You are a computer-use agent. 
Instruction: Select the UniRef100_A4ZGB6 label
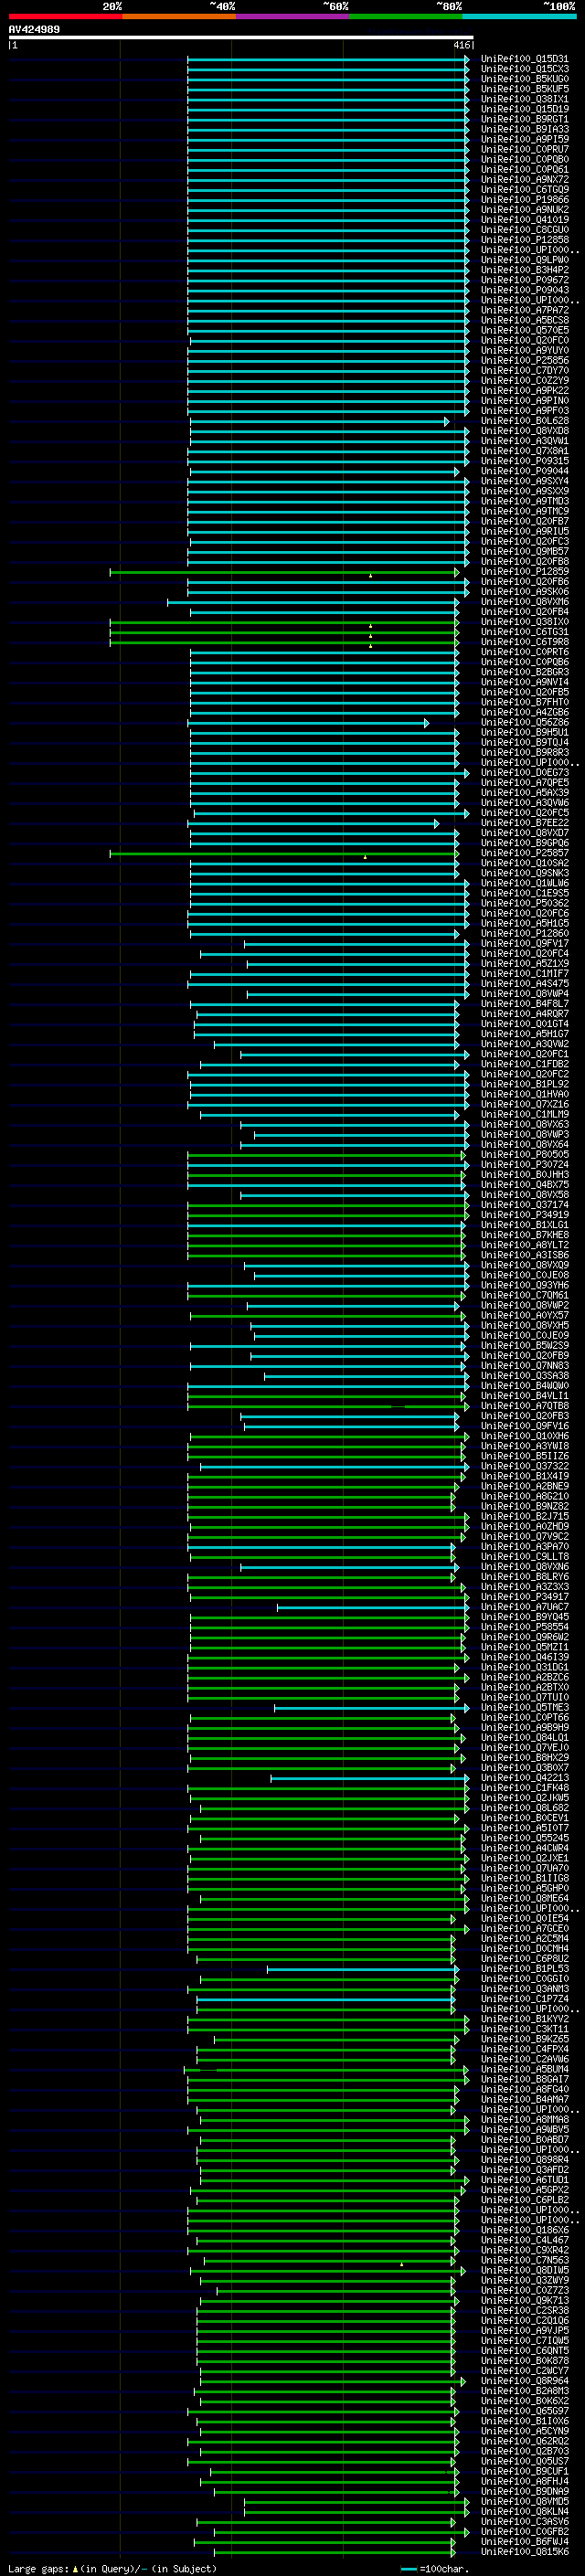(x=525, y=712)
